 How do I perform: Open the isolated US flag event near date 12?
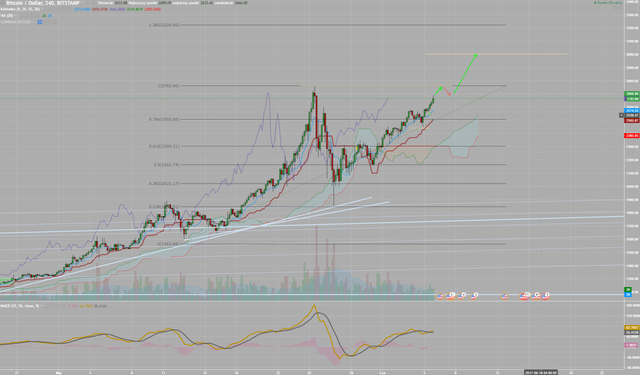point(504,297)
